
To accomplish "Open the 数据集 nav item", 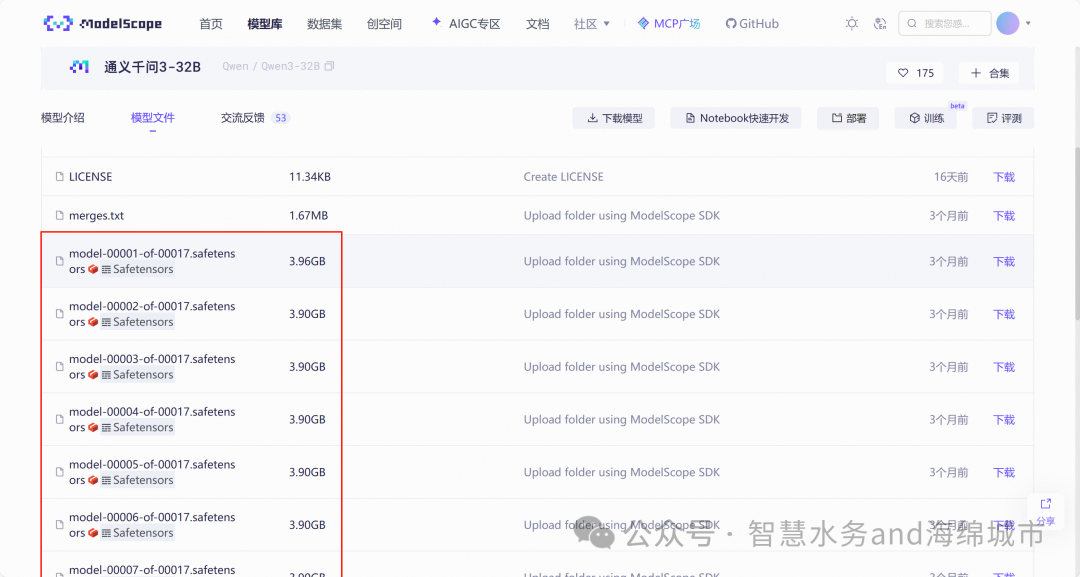I will (324, 23).
